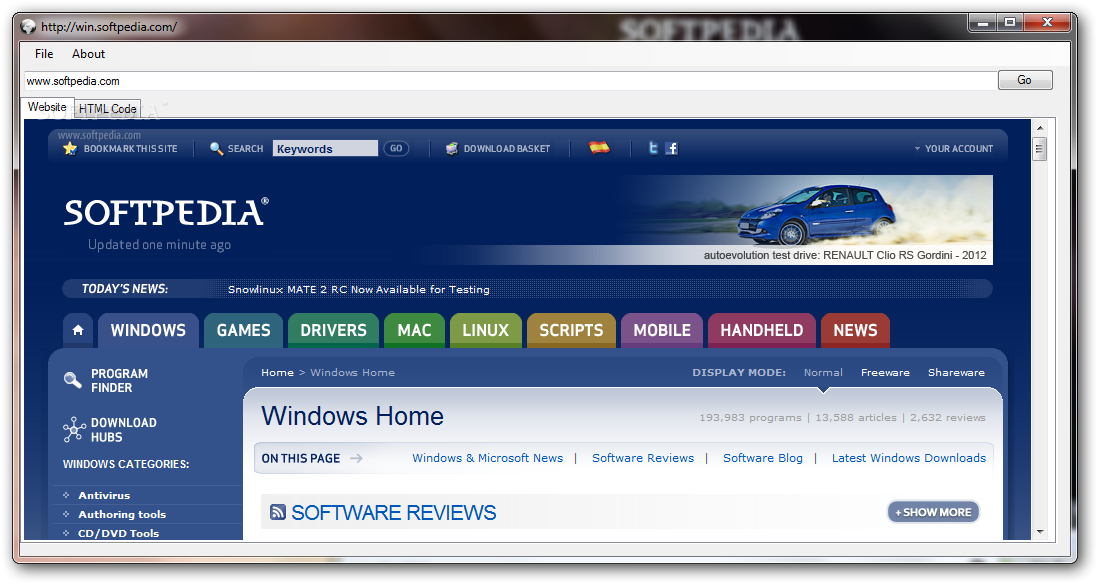Click the GO button next to Keywords
Screen dimensions: 1098x584
396,148
